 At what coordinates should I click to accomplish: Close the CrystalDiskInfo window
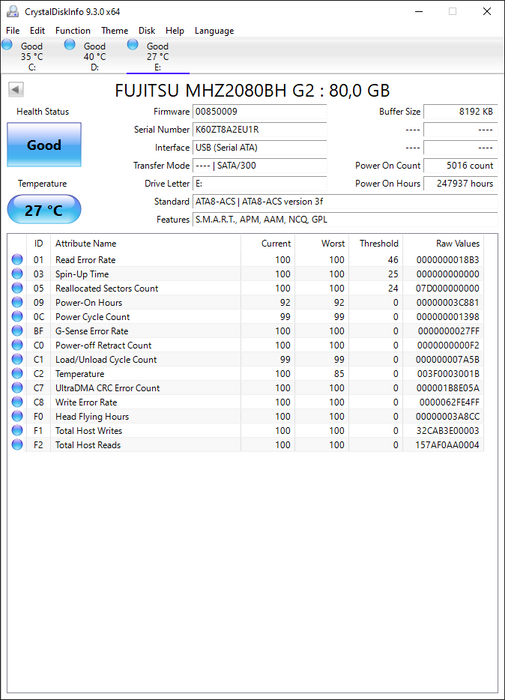click(x=487, y=12)
